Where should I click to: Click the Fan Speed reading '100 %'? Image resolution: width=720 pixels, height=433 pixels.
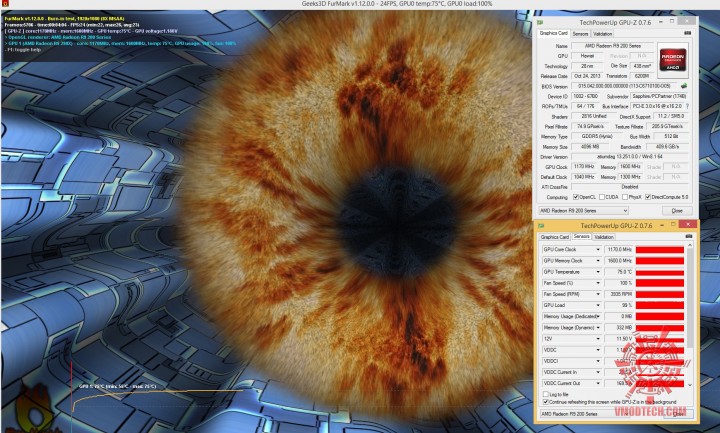coord(619,283)
